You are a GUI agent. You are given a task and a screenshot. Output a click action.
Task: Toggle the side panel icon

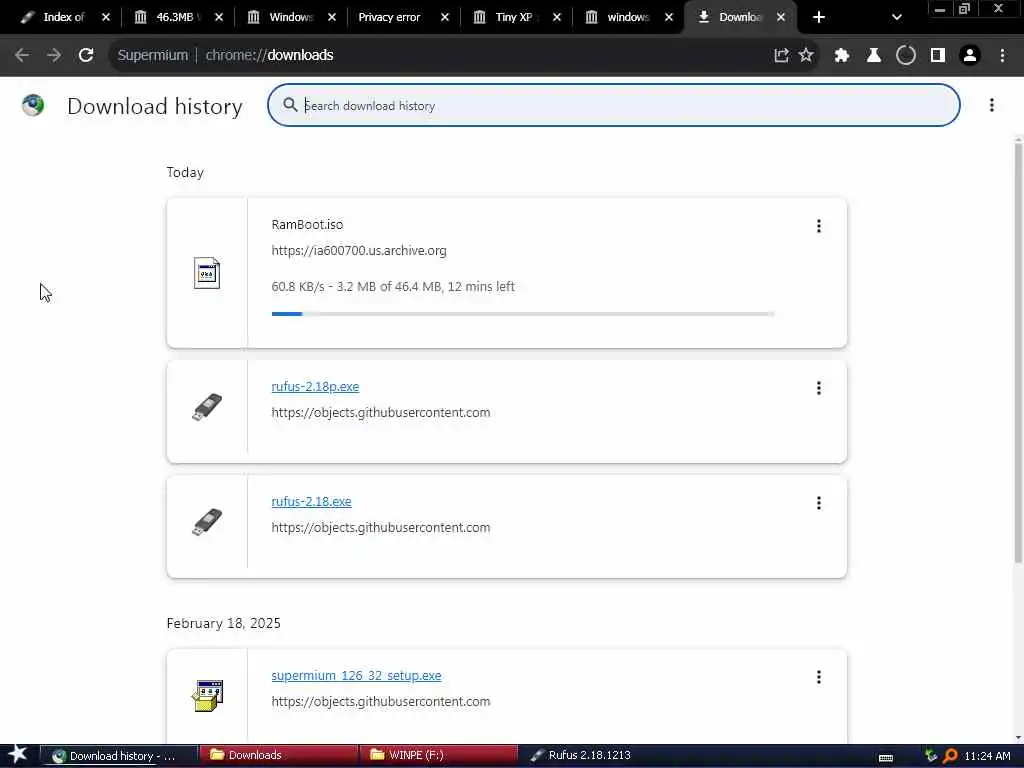pos(938,56)
